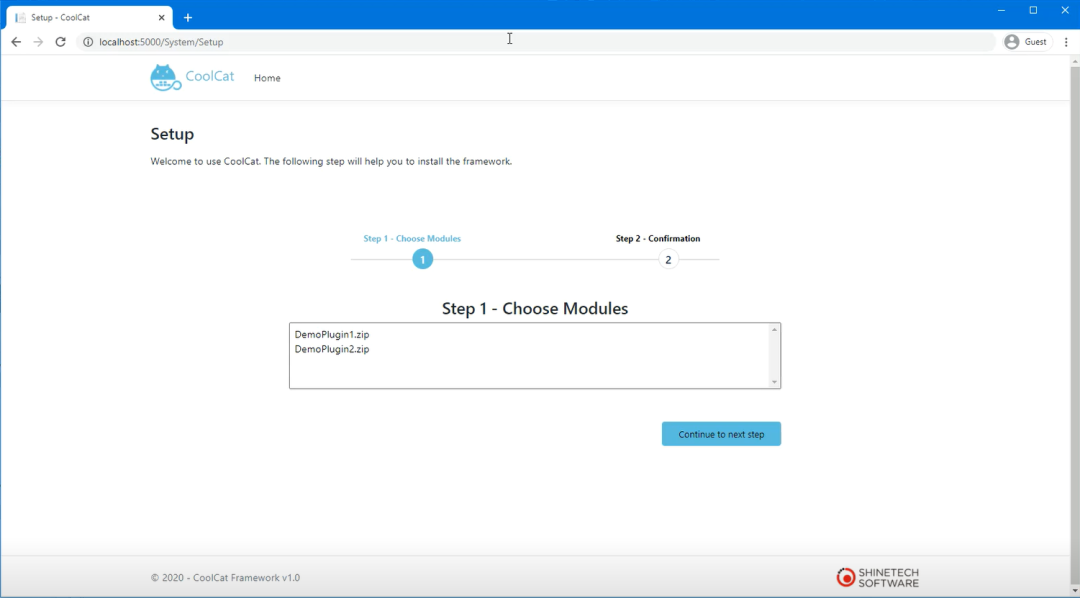Click the footer CoolCat Framework v1.0 text
Image resolution: width=1080 pixels, height=598 pixels.
tap(225, 578)
